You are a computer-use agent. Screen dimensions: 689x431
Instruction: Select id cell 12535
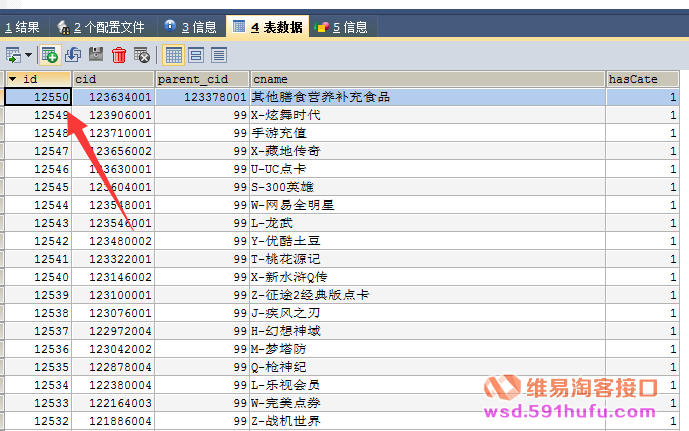(x=38, y=367)
